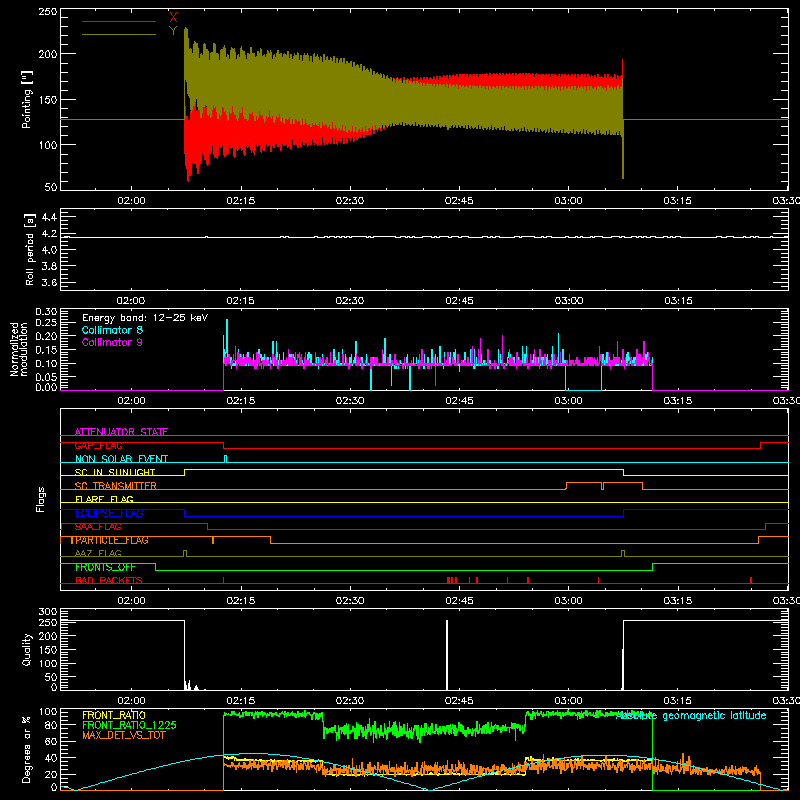Click the 'Pointing' vertical axis title

27,99
